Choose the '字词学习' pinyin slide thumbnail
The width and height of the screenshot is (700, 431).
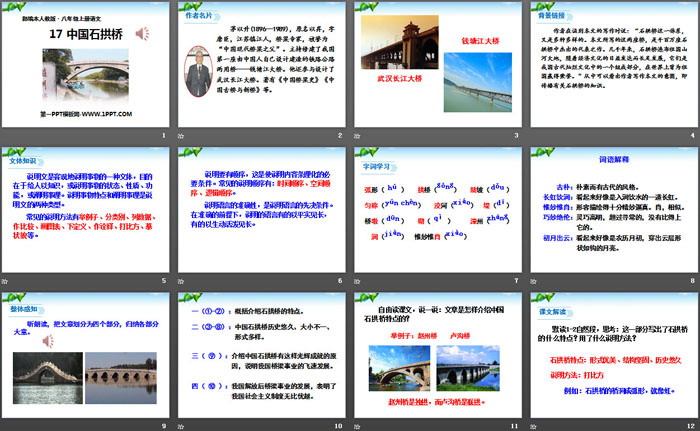[x=437, y=208]
